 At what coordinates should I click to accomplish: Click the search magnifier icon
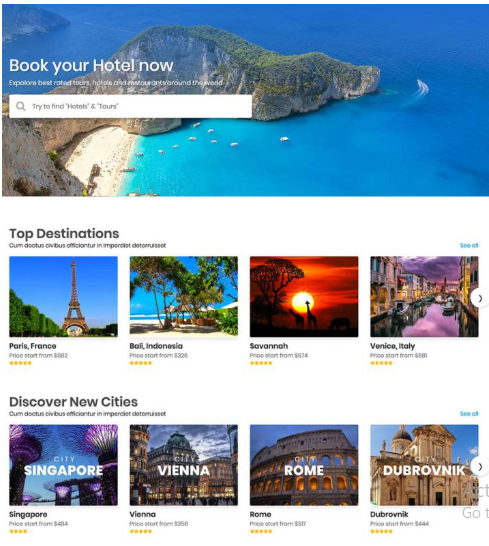click(21, 106)
